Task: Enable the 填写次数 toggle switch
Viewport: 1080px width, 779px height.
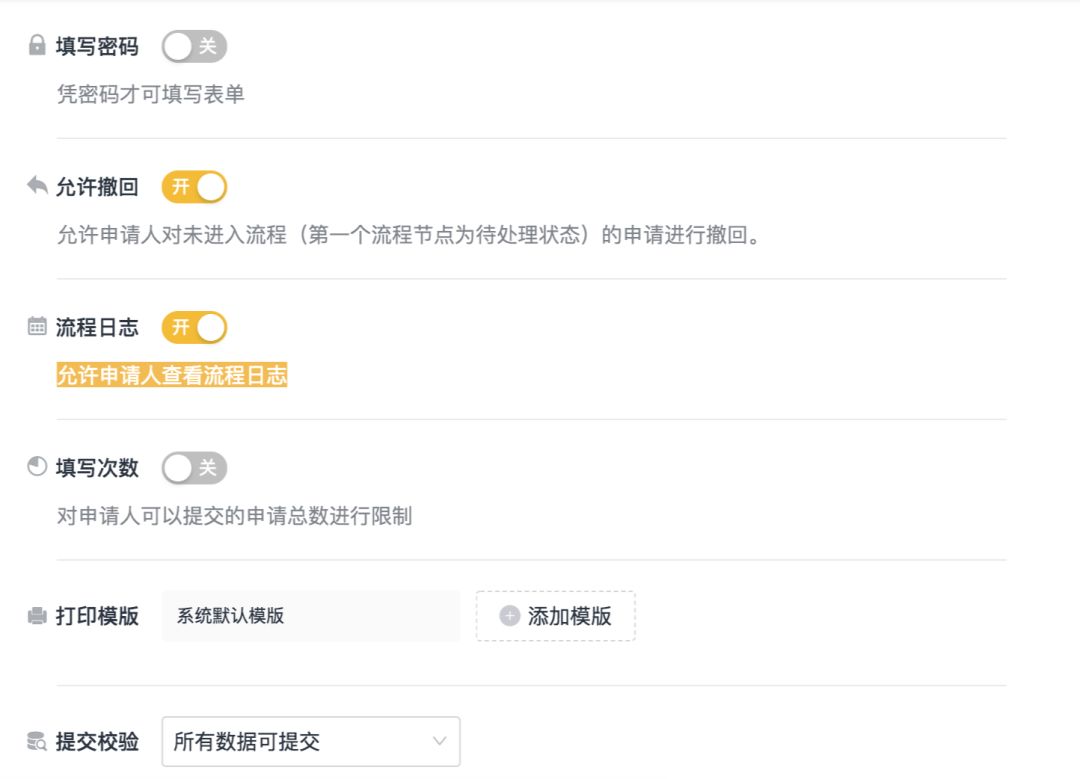Action: [x=194, y=467]
